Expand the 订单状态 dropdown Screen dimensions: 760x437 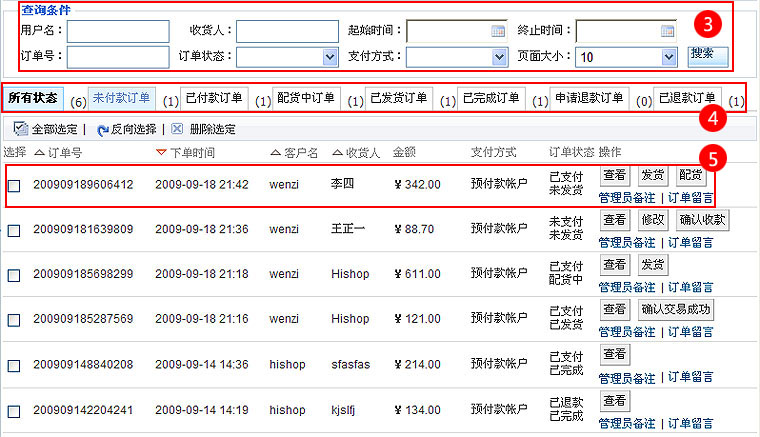330,57
